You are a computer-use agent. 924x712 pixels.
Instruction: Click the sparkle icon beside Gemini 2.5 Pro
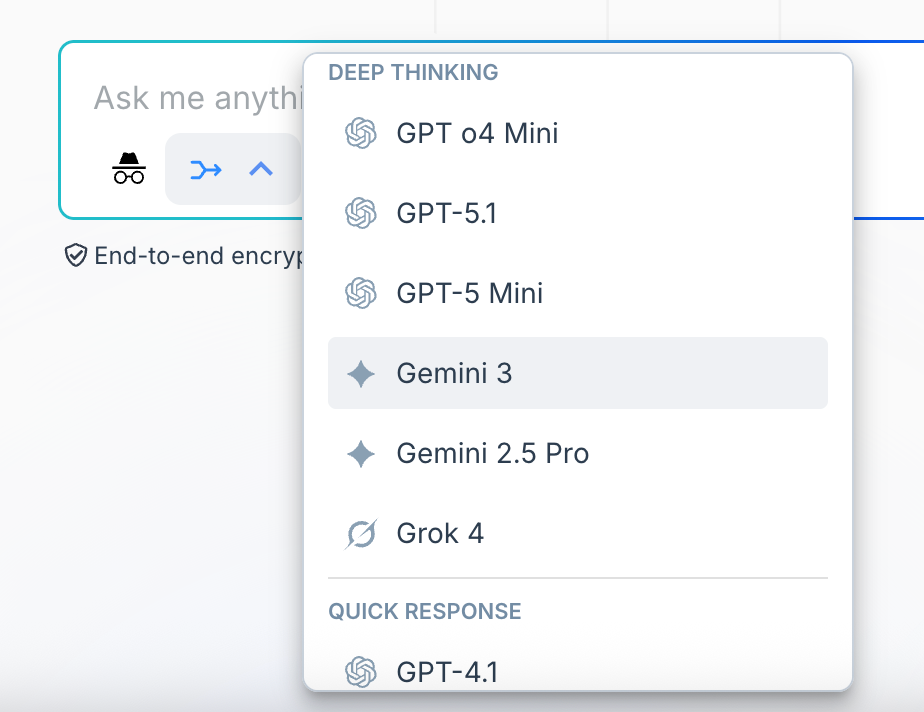(361, 454)
